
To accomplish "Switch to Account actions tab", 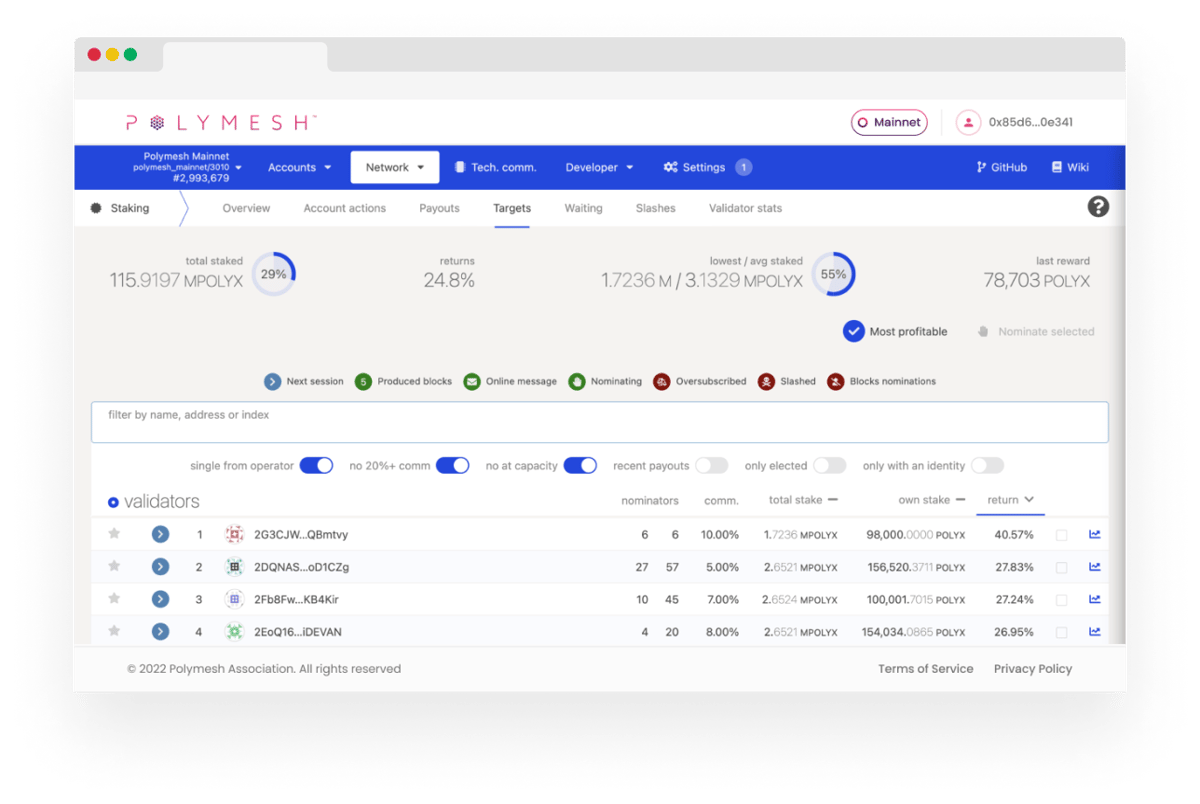I will point(345,208).
